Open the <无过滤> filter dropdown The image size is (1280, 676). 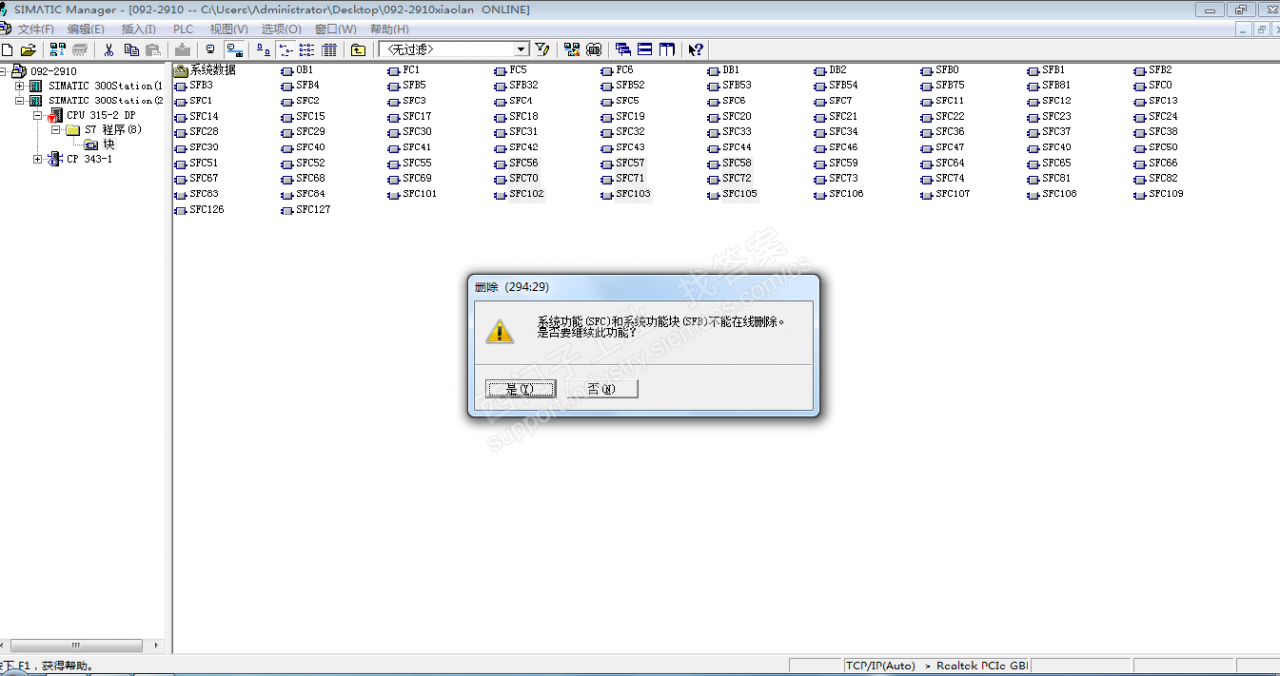pyautogui.click(x=521, y=49)
